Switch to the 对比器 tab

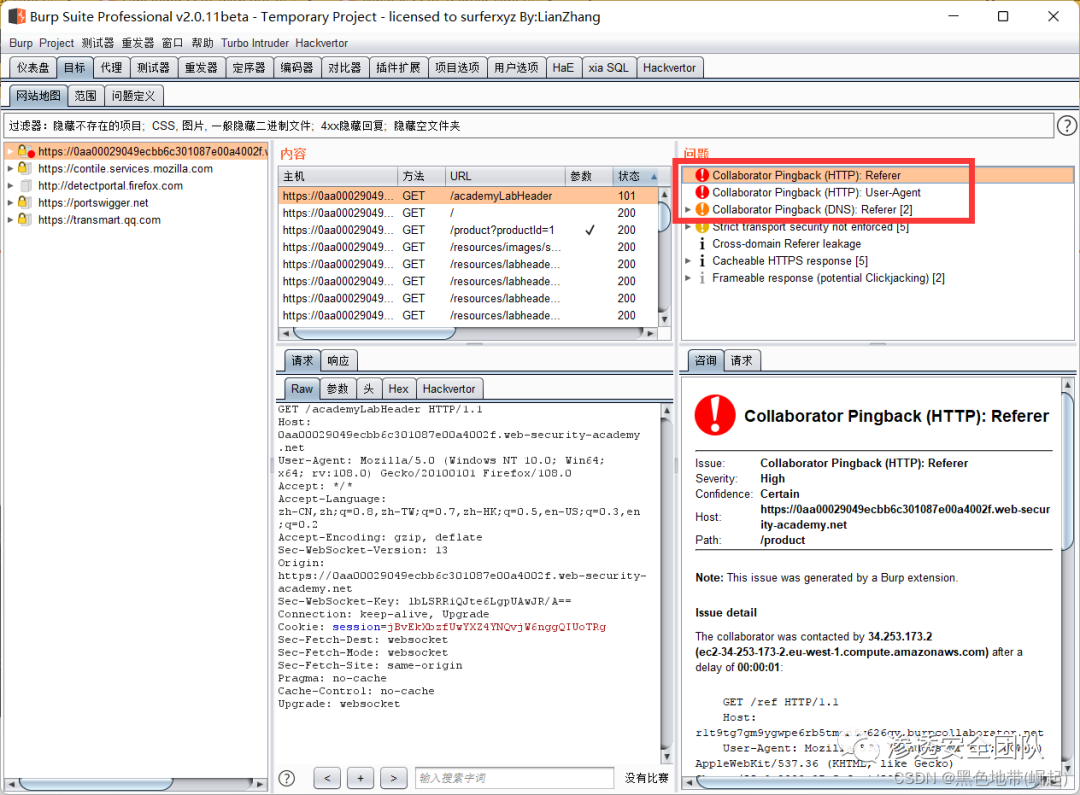pos(344,68)
